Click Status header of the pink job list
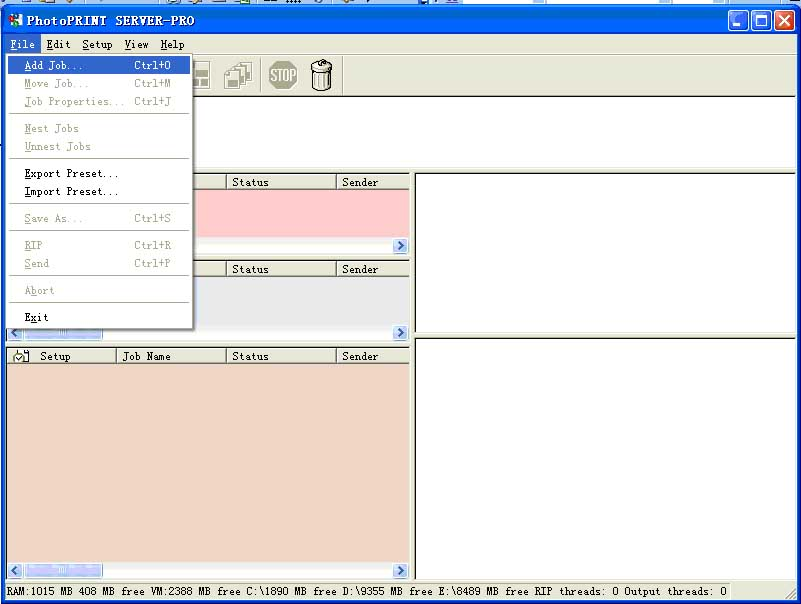The height and width of the screenshot is (604, 801). (281, 182)
